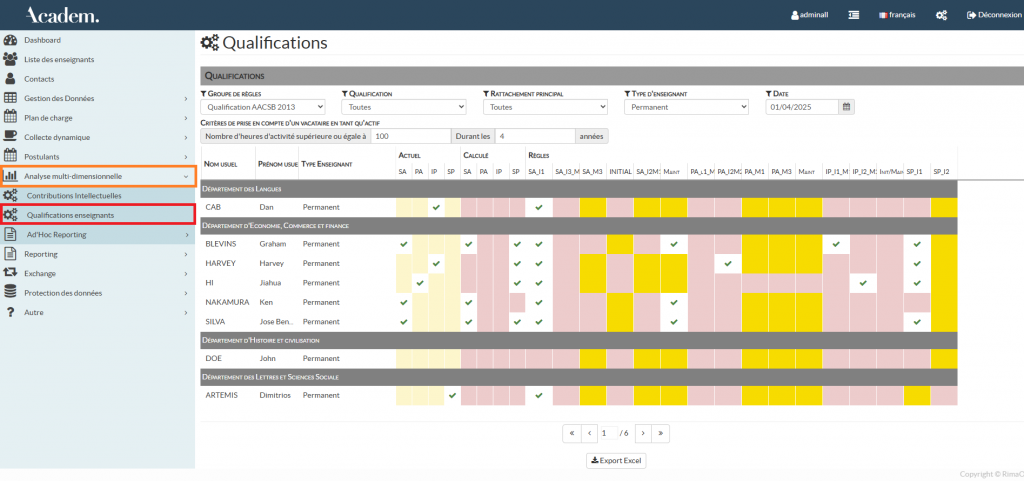Open the Groupe de règles dropdown
This screenshot has width=1024, height=481.
pos(263,107)
